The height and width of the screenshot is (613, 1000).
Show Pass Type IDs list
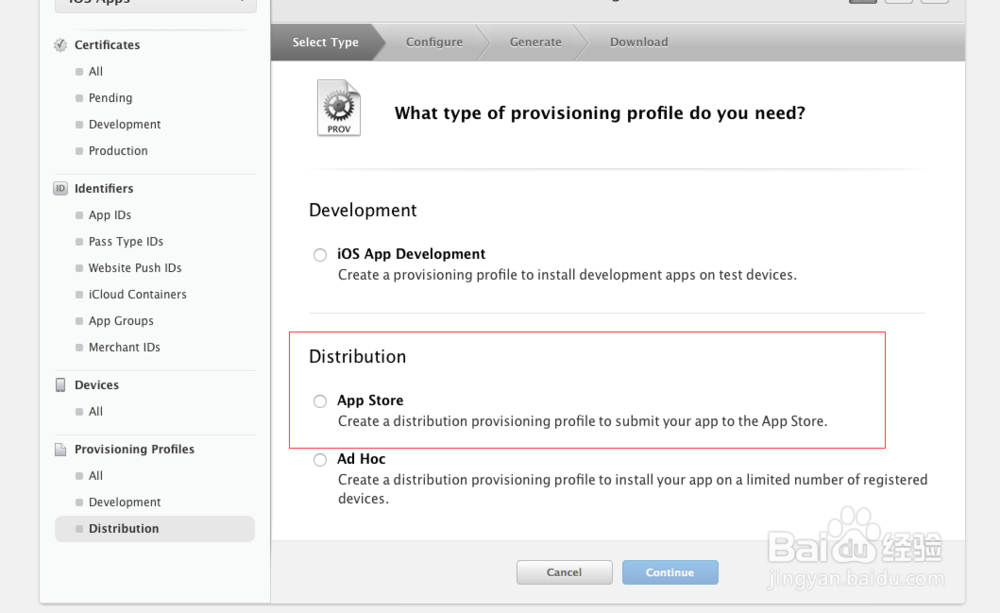click(x=126, y=242)
